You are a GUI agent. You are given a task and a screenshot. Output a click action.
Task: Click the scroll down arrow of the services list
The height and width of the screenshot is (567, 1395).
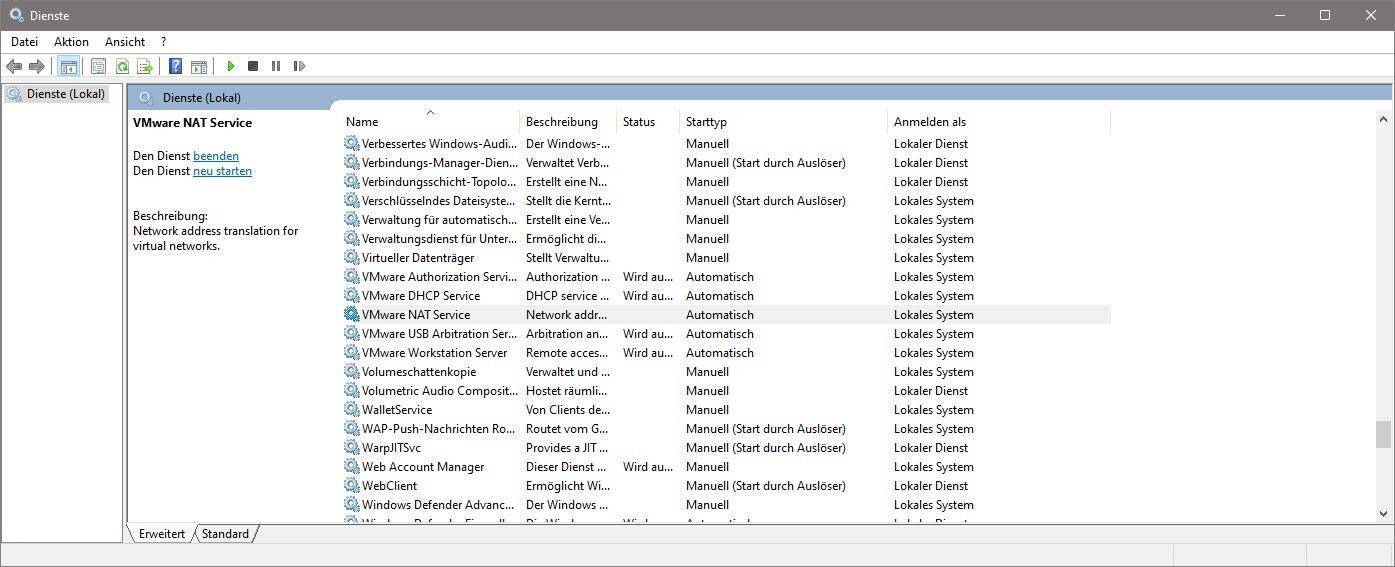[1384, 514]
